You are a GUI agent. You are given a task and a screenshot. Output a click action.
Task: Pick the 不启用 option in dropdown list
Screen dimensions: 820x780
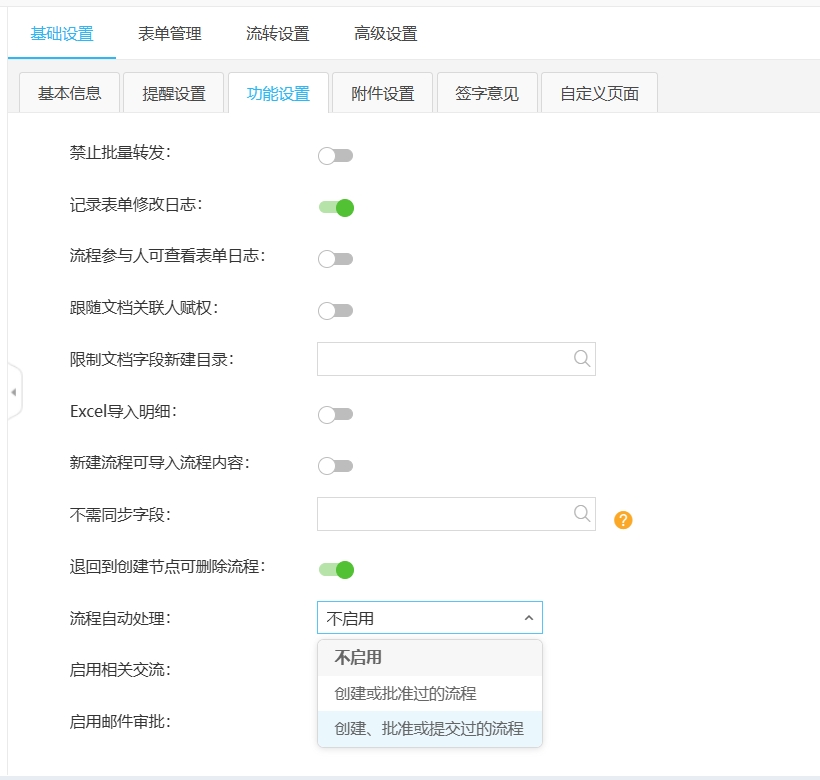pos(358,658)
